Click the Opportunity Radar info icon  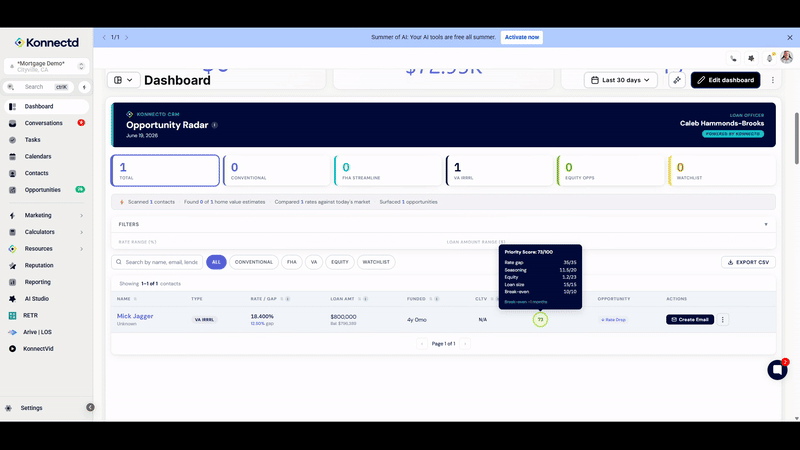(x=215, y=125)
